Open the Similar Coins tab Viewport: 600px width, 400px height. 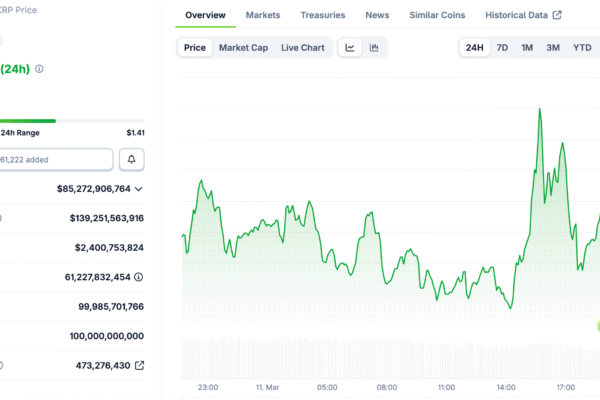437,15
